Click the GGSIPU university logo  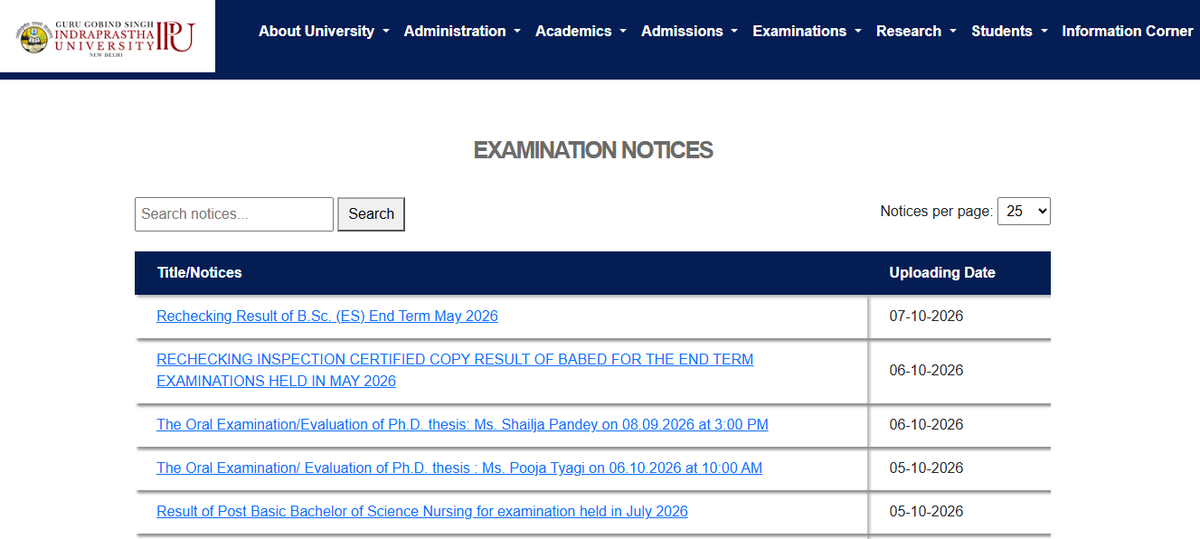pos(106,37)
